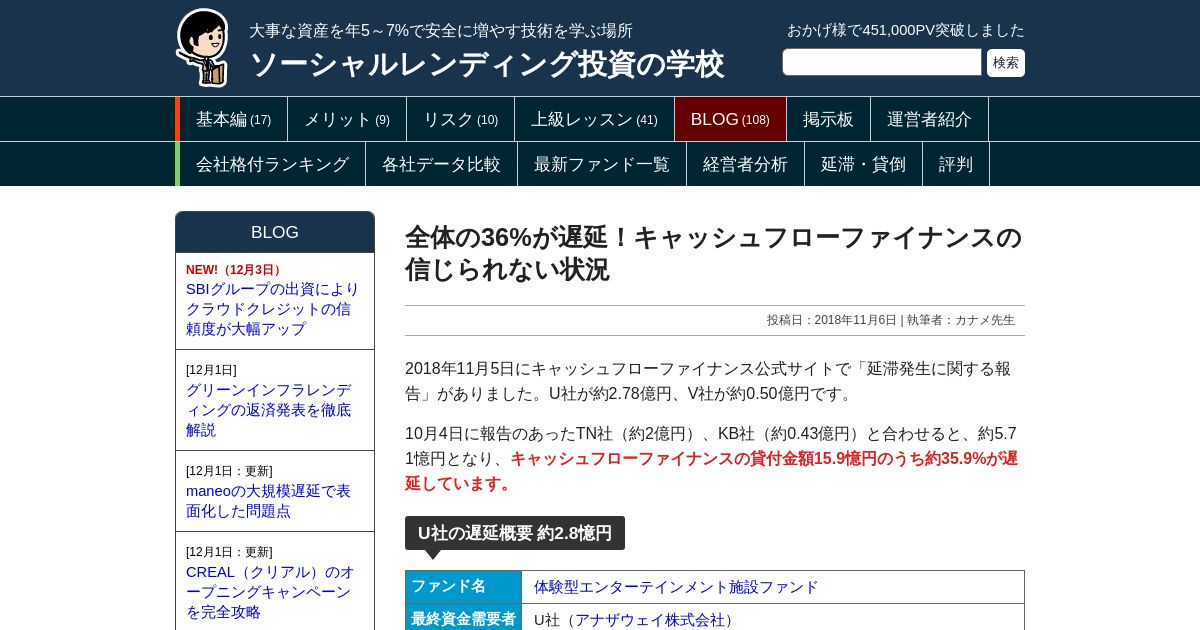Viewport: 1200px width, 630px height.
Task: Click the おかげ様で451,000PV突破しました text
Action: pyautogui.click(x=906, y=30)
